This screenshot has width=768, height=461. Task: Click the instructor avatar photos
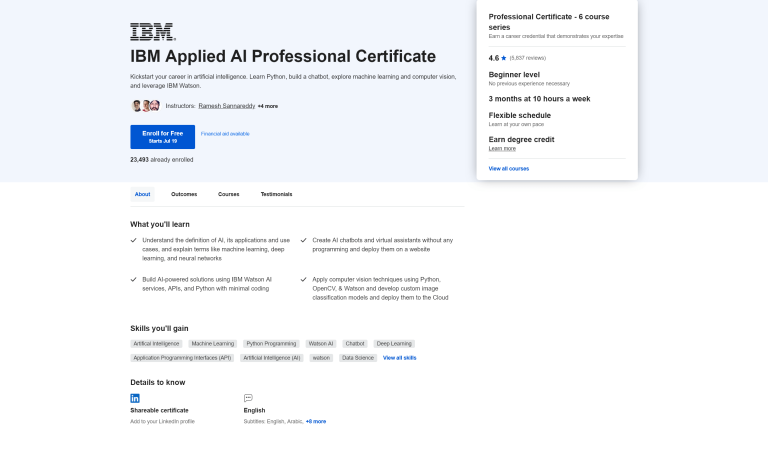145,105
